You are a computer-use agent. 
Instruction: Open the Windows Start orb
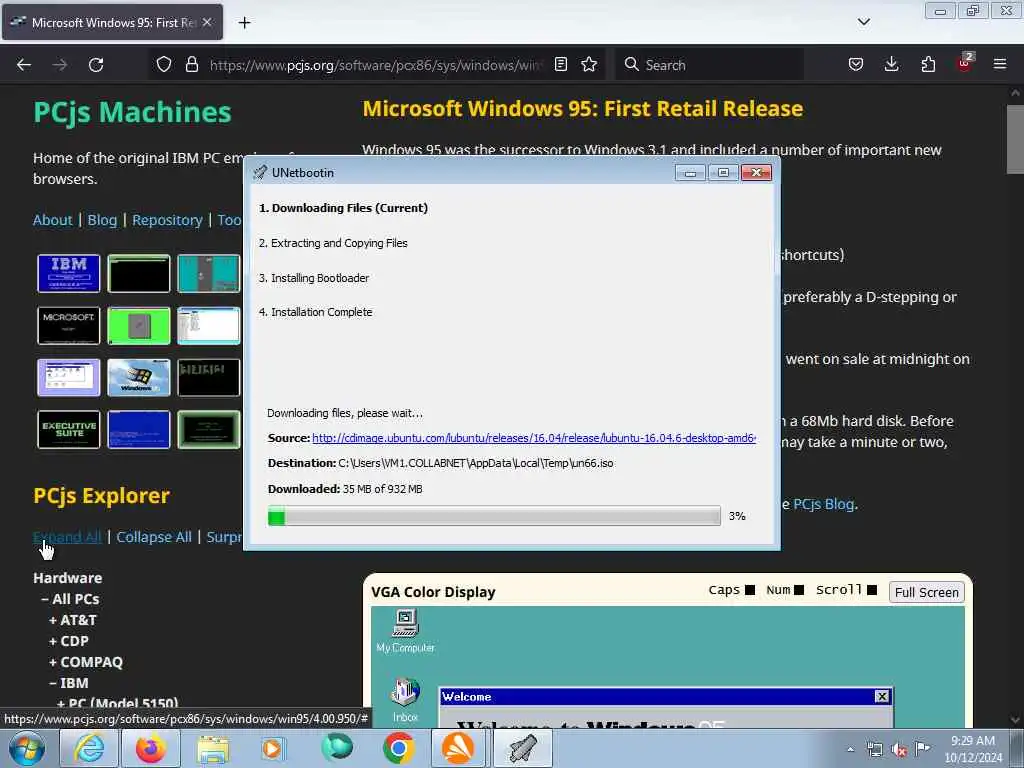pos(27,748)
